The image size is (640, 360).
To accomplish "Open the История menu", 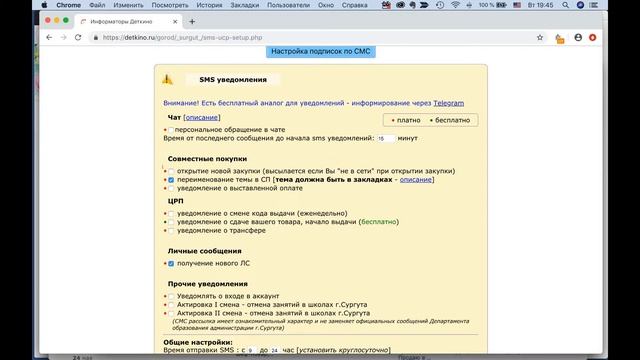I will pos(209,5).
